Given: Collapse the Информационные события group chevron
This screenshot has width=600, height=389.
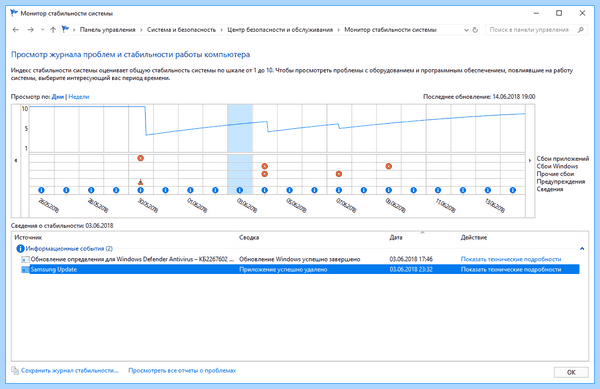Looking at the screenshot, I should pyautogui.click(x=582, y=249).
